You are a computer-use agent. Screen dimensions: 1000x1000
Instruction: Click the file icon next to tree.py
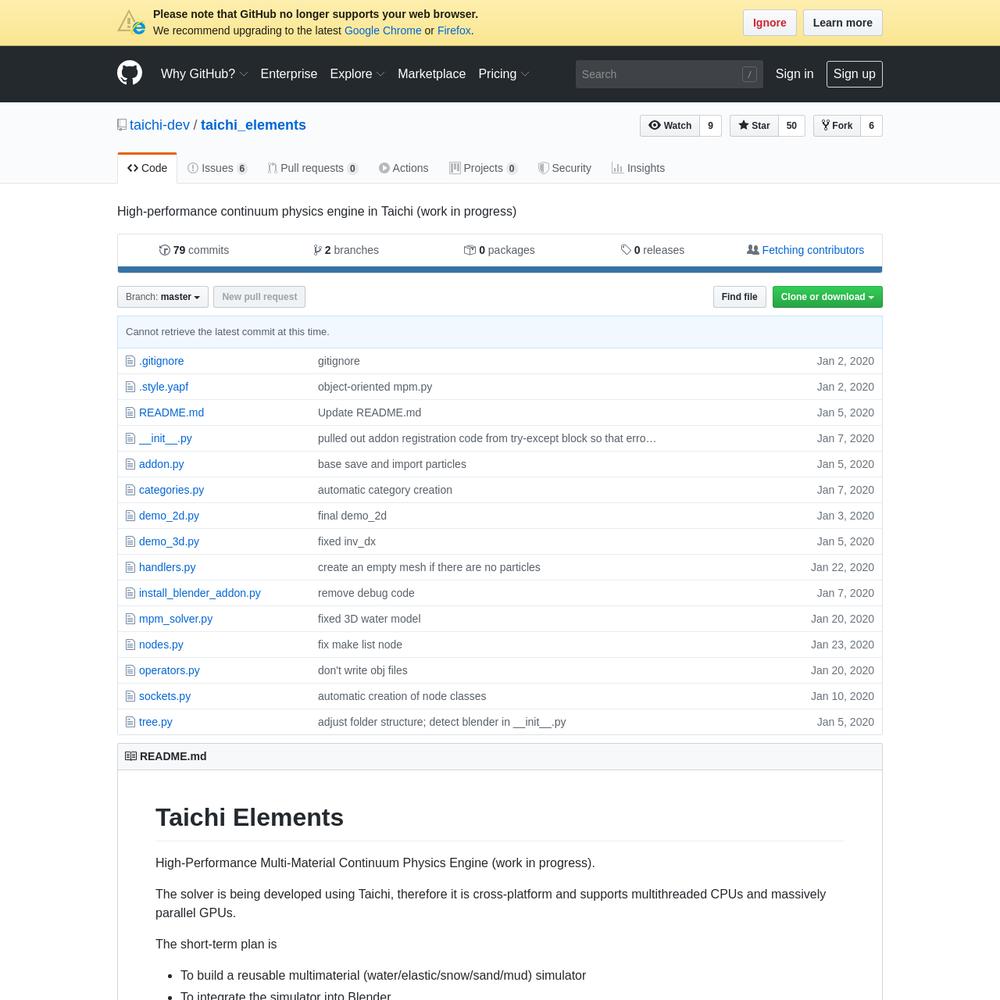point(130,722)
